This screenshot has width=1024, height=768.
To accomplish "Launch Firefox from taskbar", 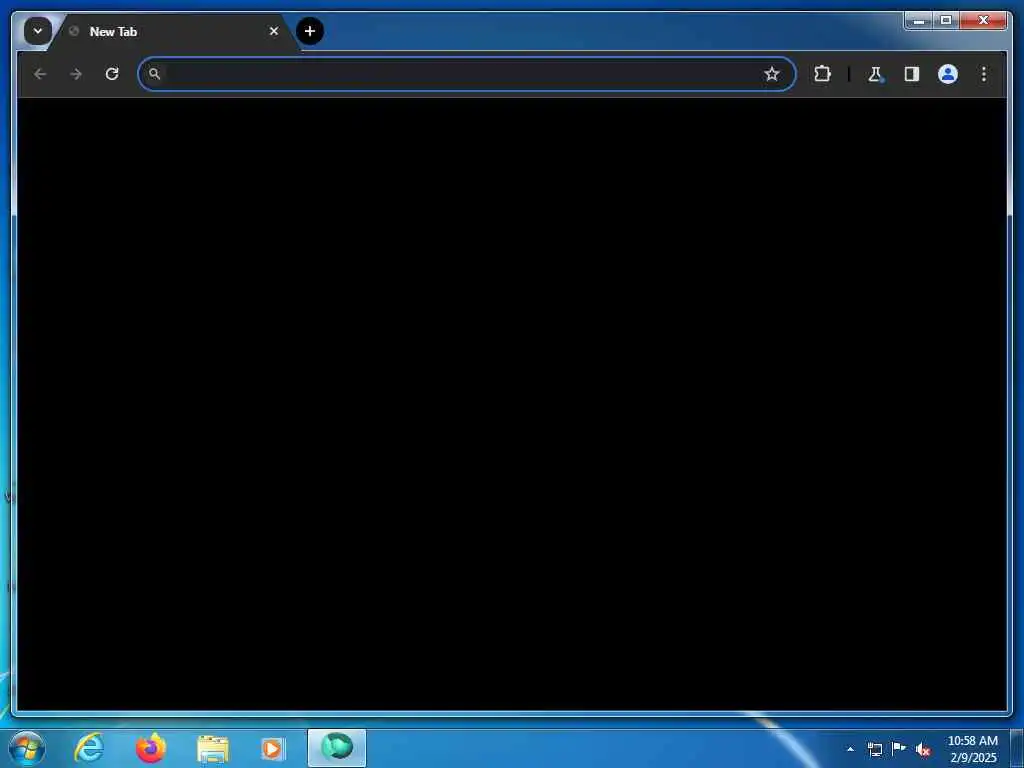I will [x=151, y=748].
